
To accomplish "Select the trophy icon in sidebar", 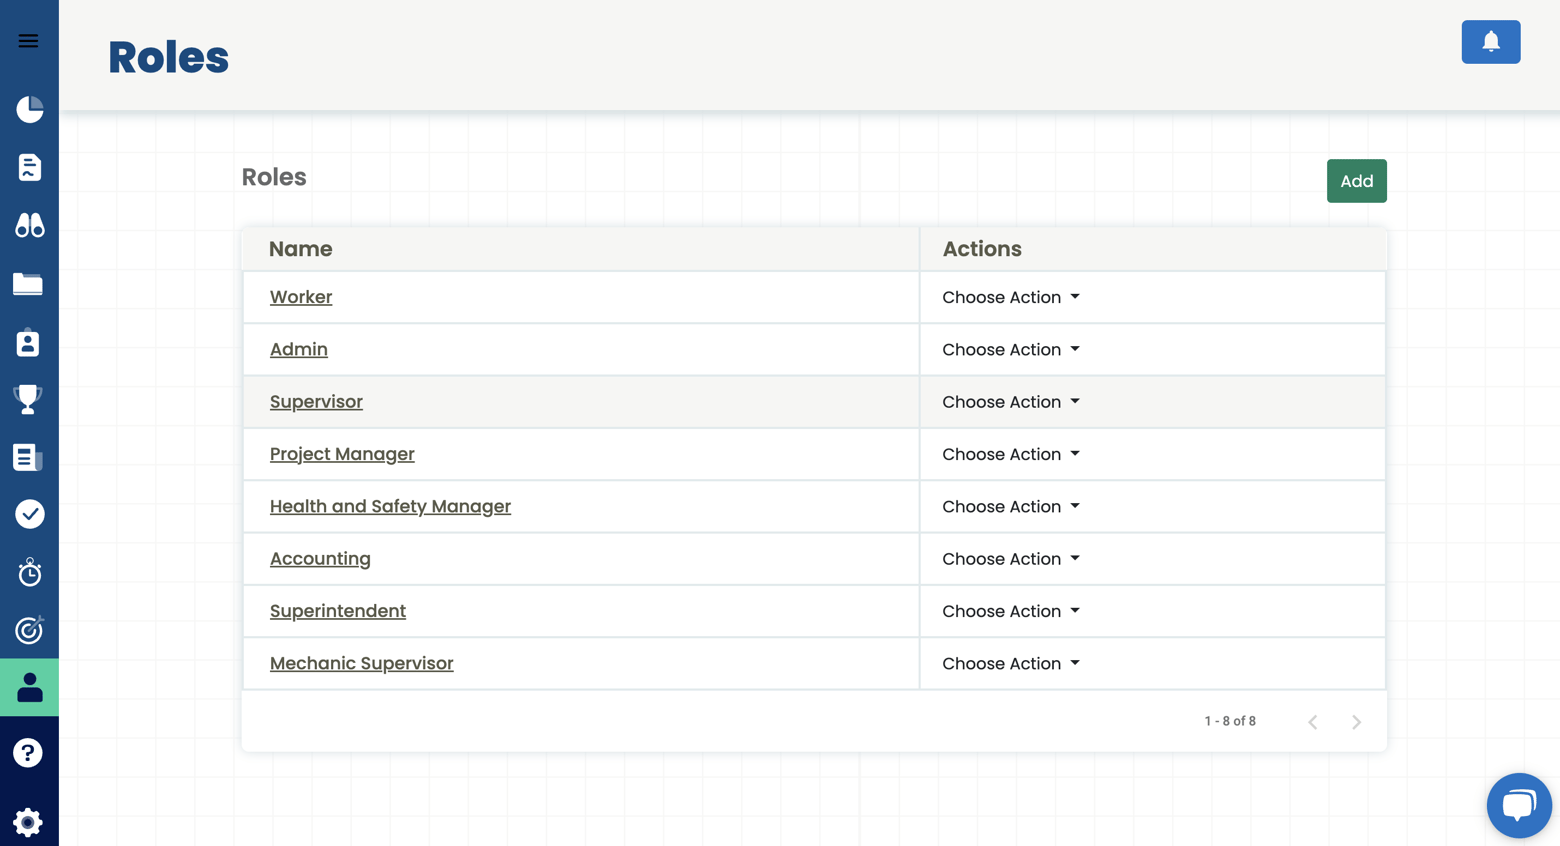I will pyautogui.click(x=28, y=399).
